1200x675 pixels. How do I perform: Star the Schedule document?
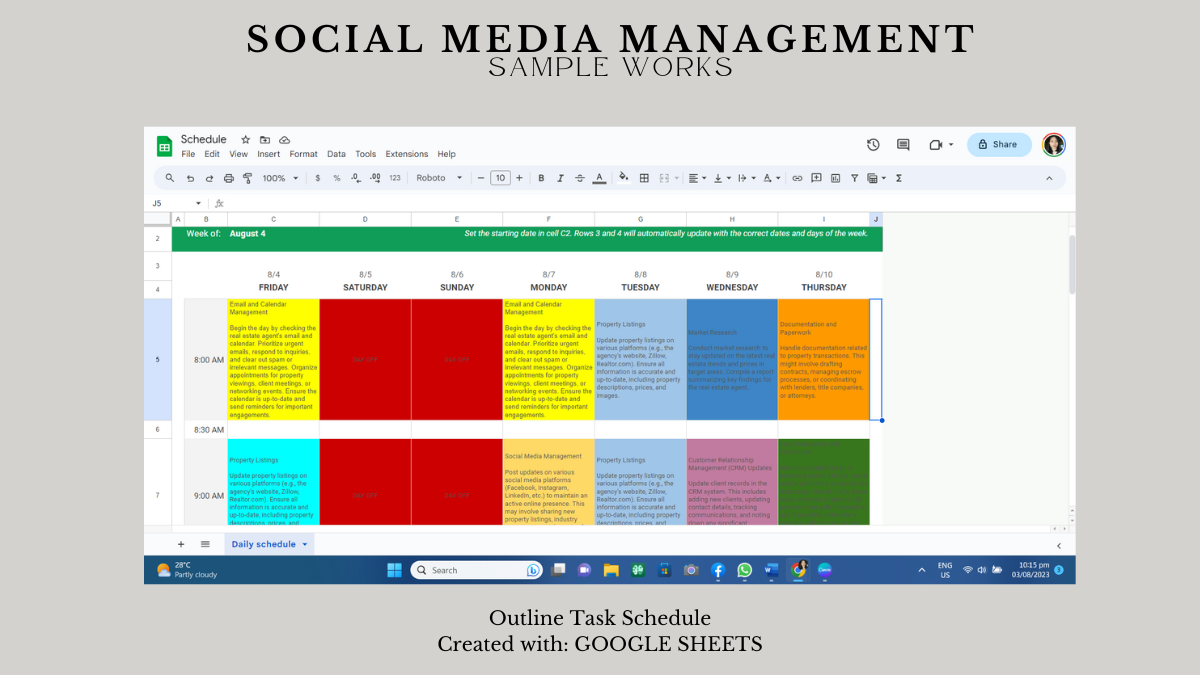[245, 140]
